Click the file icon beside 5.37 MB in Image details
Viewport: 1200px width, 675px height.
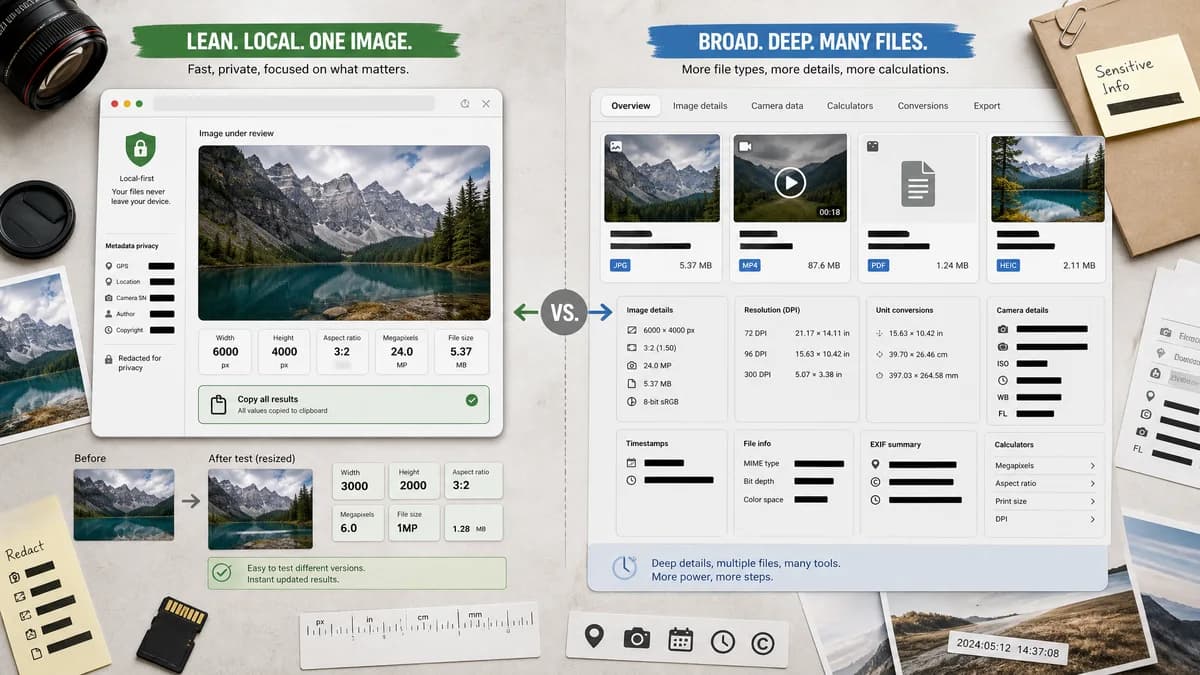[x=632, y=383]
